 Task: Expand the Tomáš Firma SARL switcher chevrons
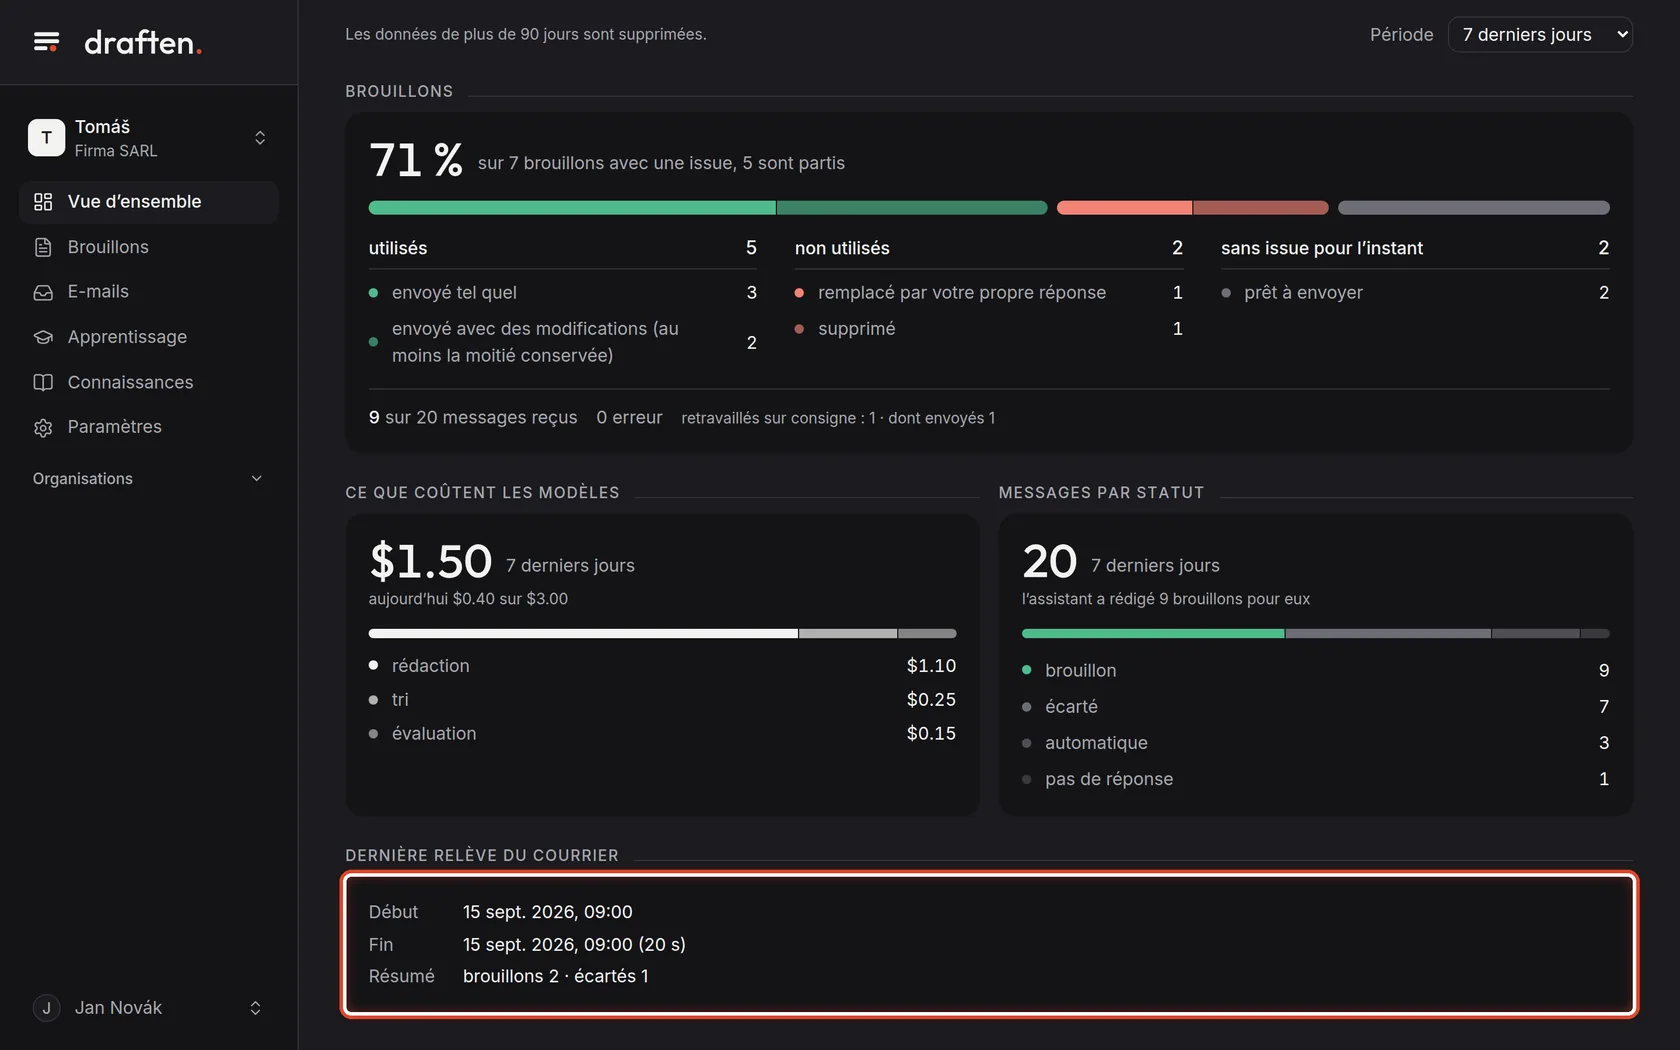(260, 138)
